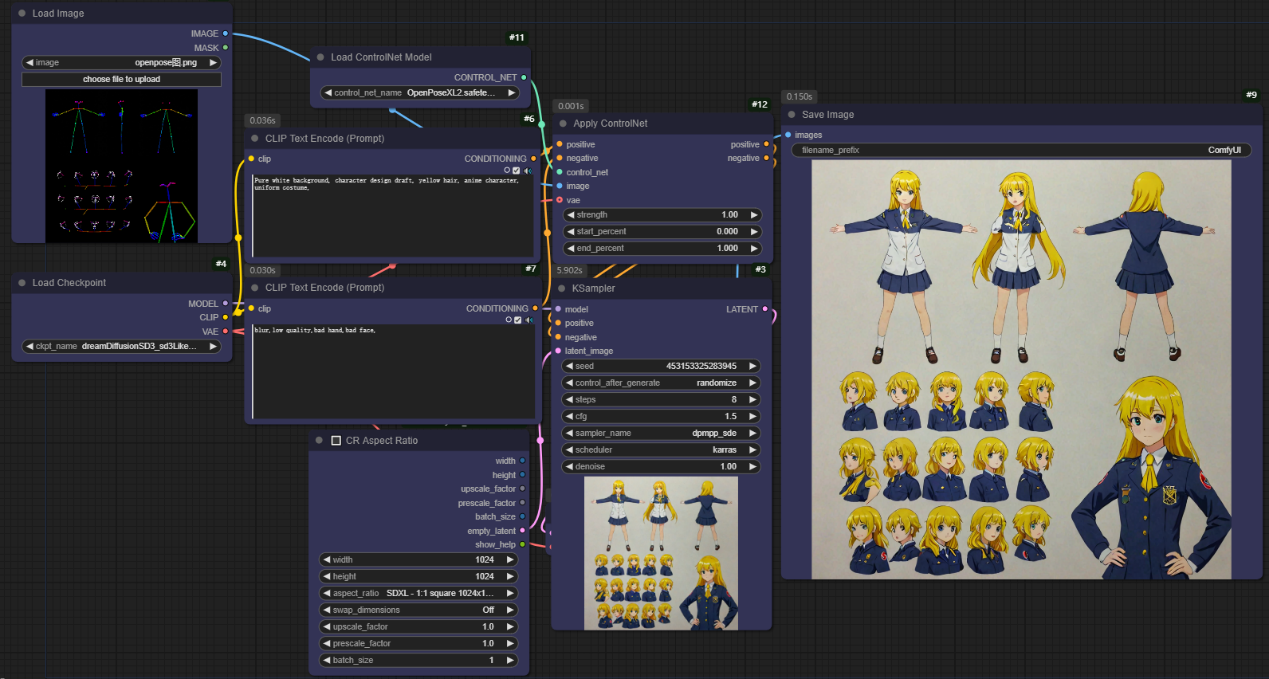The height and width of the screenshot is (679, 1269).
Task: Collapse the Save Image node using its header dot
Action: point(791,114)
